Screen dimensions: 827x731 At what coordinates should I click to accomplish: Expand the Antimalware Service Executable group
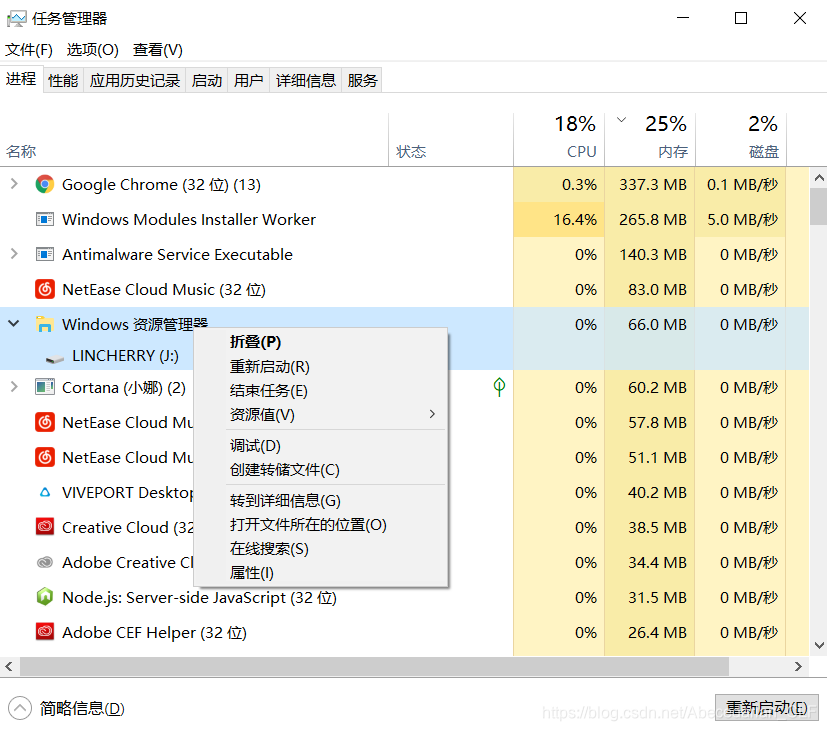point(14,254)
